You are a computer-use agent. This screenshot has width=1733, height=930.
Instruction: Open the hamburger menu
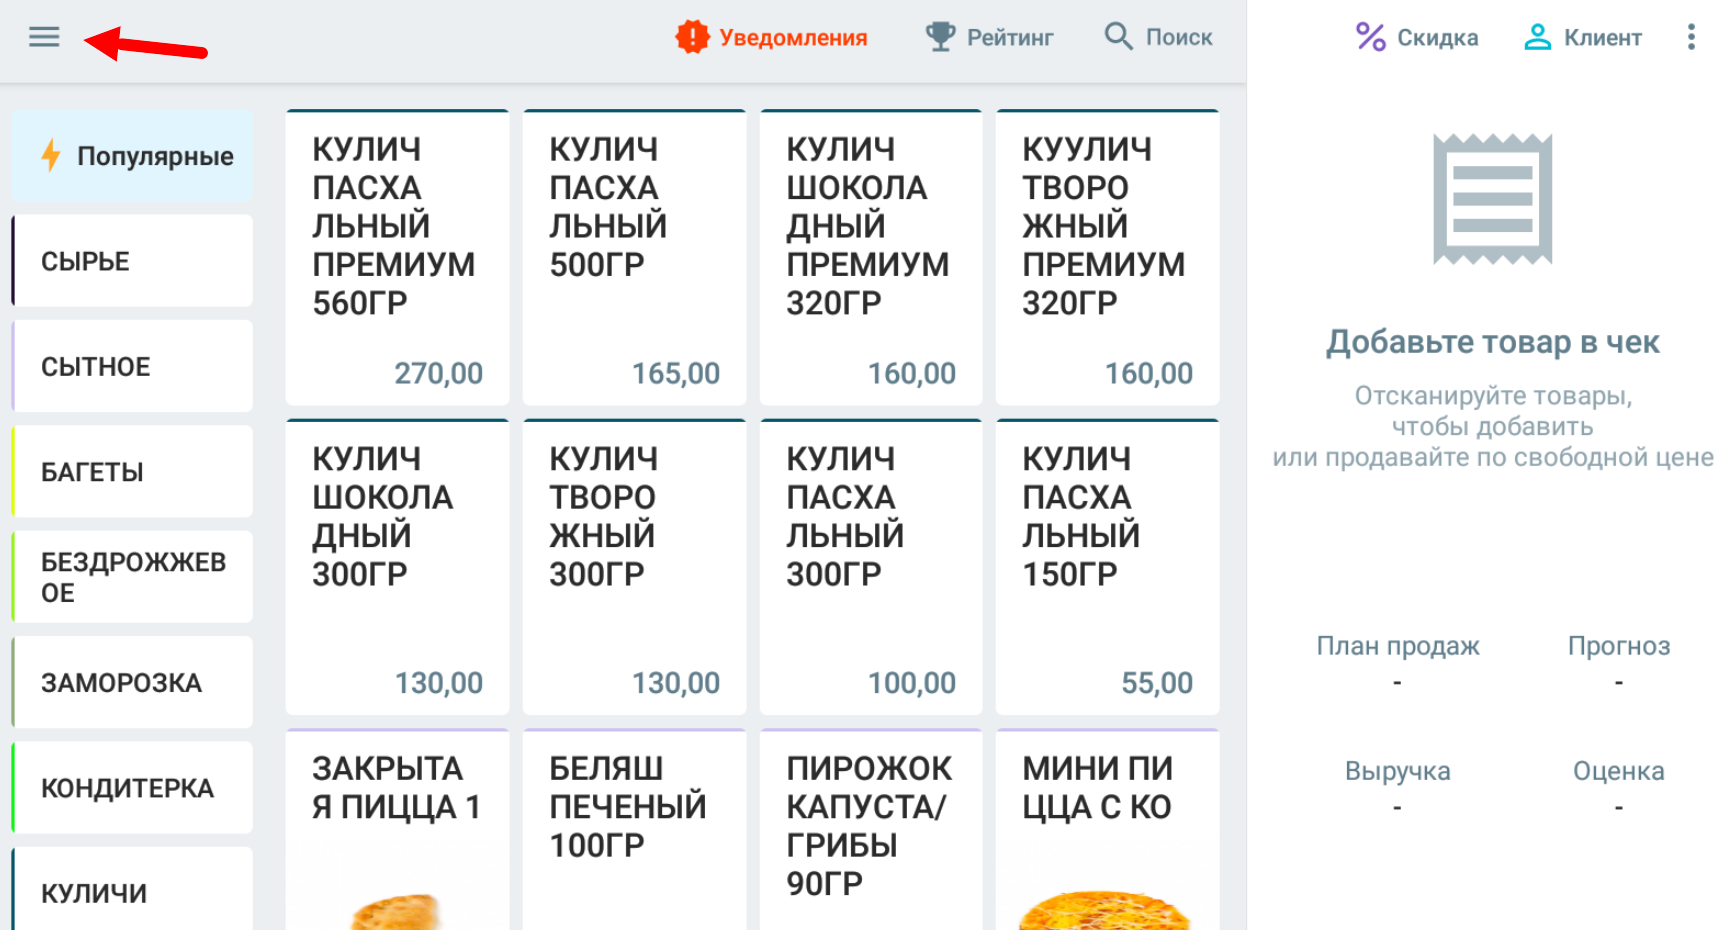pyautogui.click(x=44, y=37)
